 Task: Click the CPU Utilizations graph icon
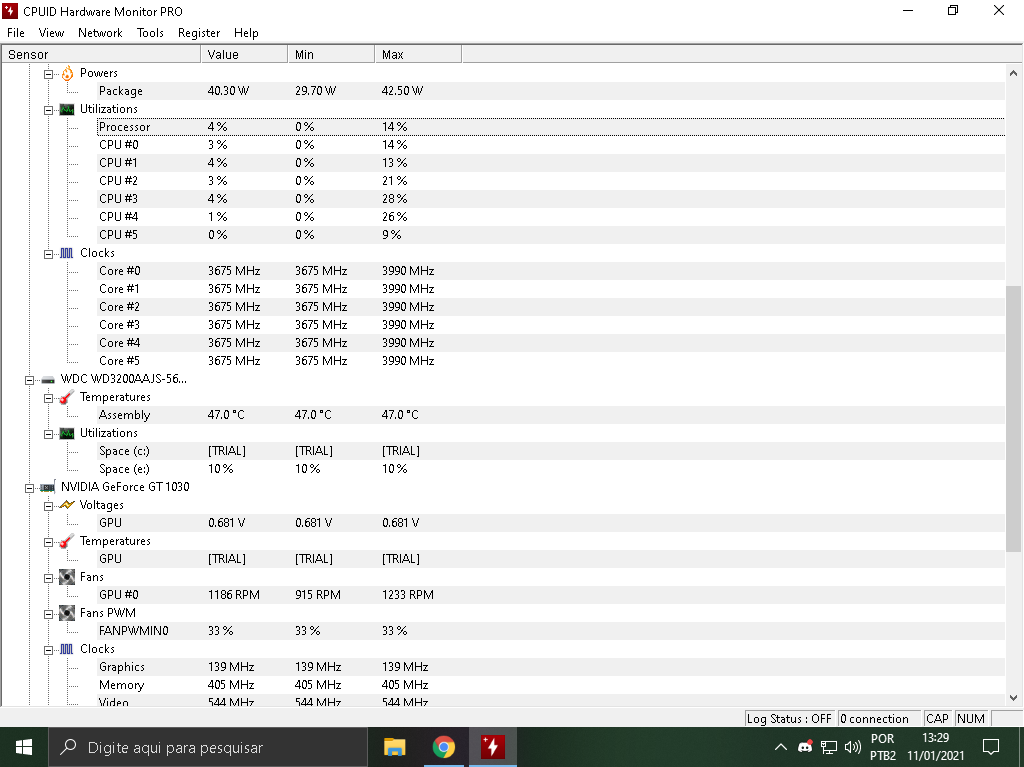67,109
